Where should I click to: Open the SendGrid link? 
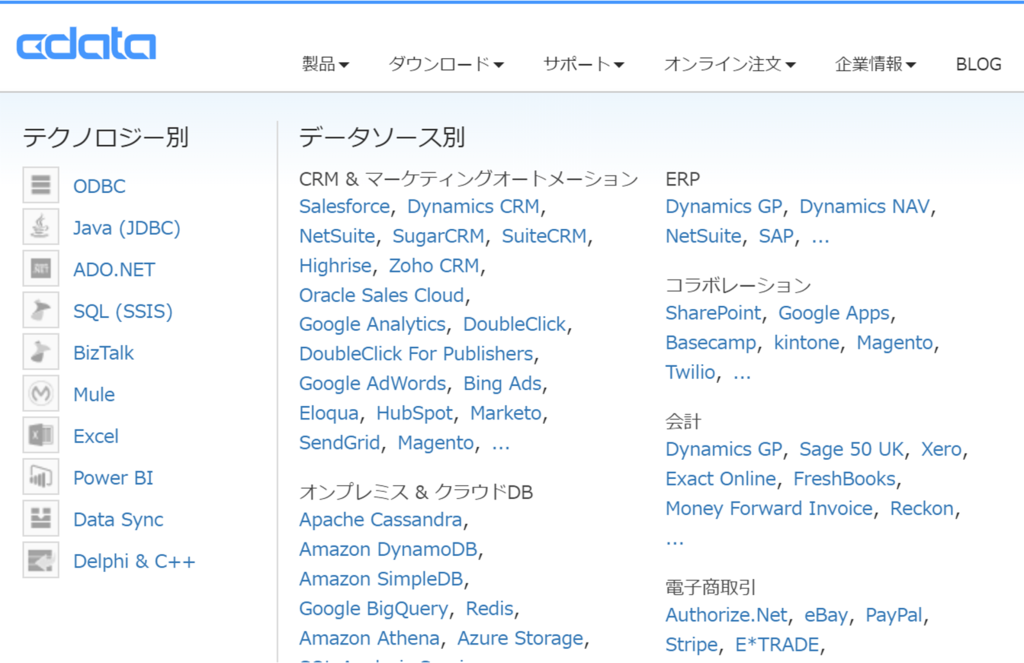(340, 443)
